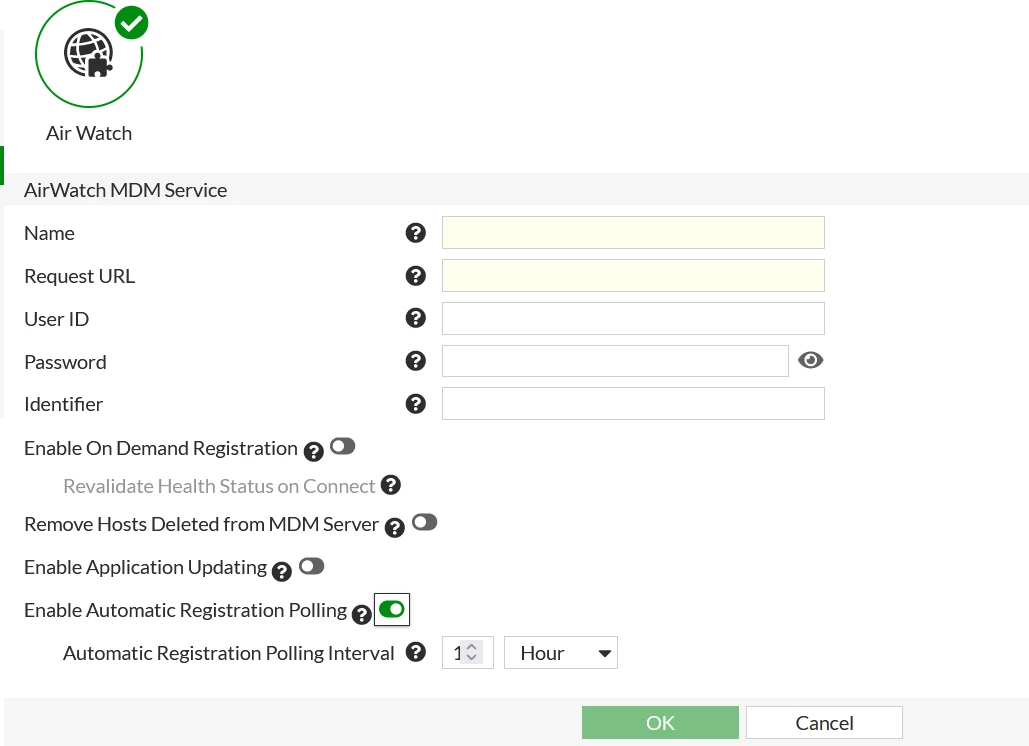The image size is (1029, 746).
Task: Toggle Remove Hosts Deleted from MDM Server
Action: 425,523
